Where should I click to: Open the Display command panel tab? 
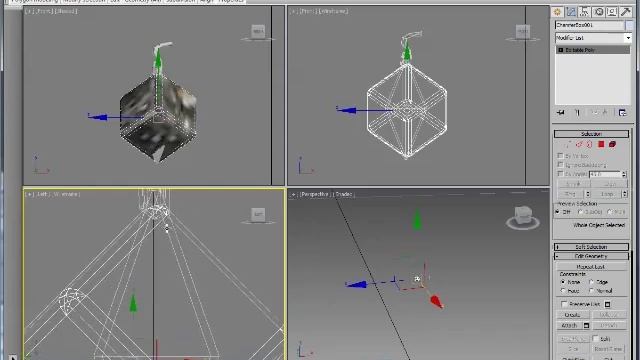coord(612,12)
